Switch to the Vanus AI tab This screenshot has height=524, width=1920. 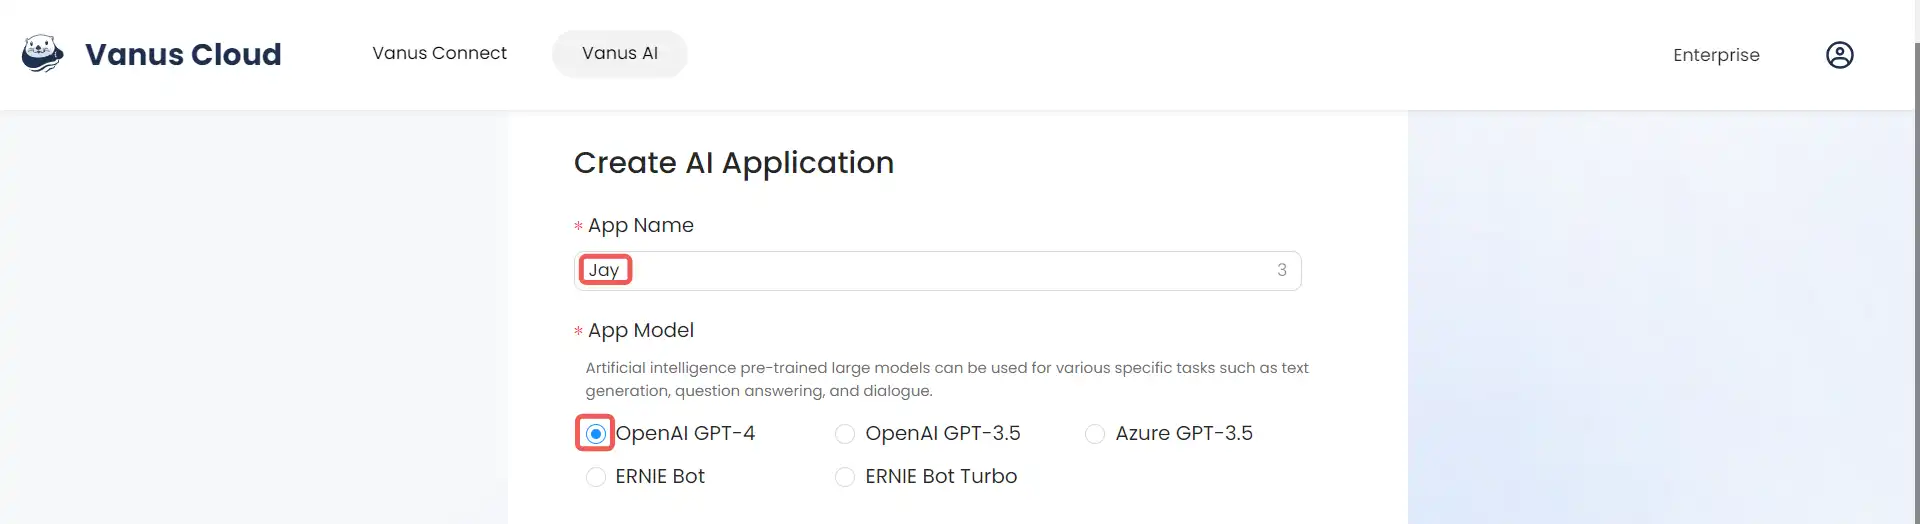tap(620, 53)
